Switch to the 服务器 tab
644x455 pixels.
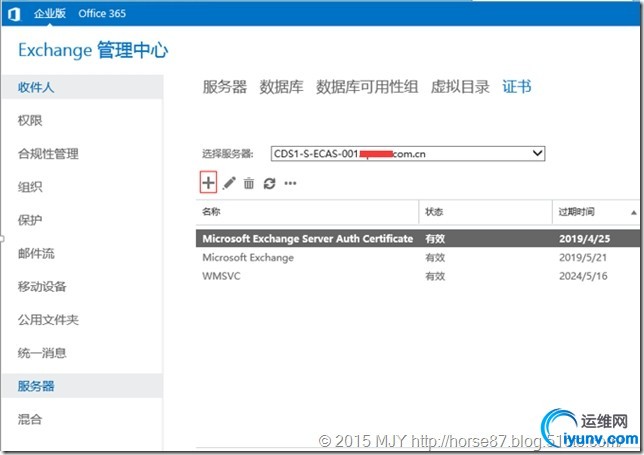[225, 87]
